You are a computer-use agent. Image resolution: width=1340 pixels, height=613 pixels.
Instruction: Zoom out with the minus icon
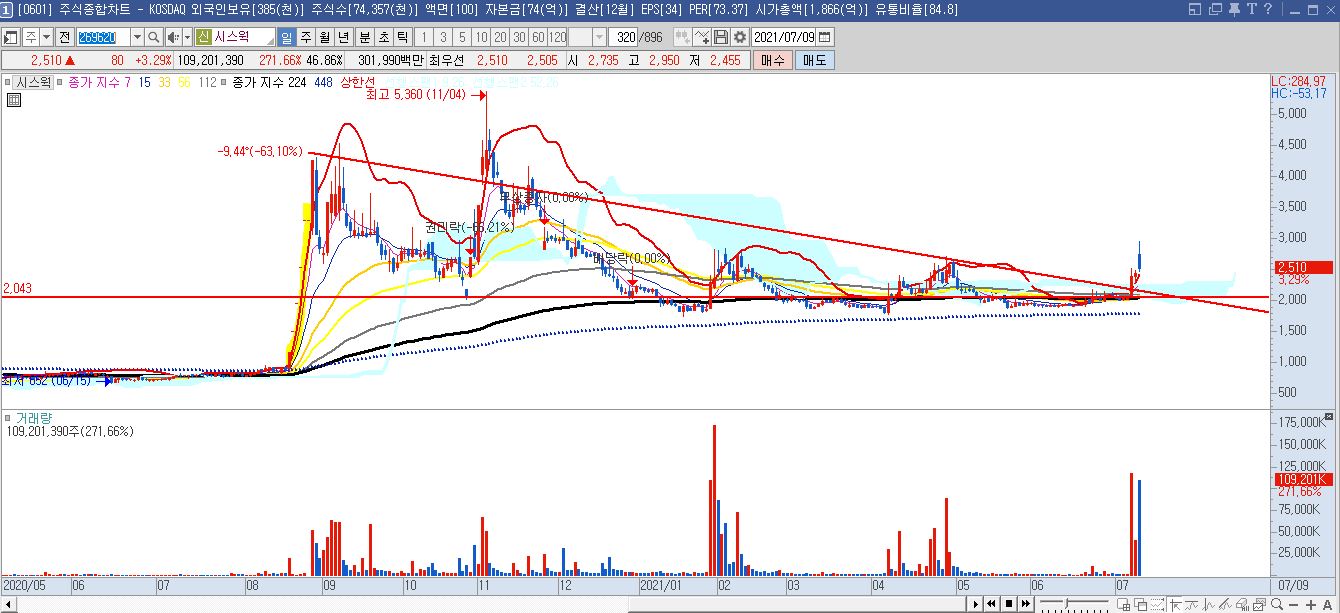1293,604
